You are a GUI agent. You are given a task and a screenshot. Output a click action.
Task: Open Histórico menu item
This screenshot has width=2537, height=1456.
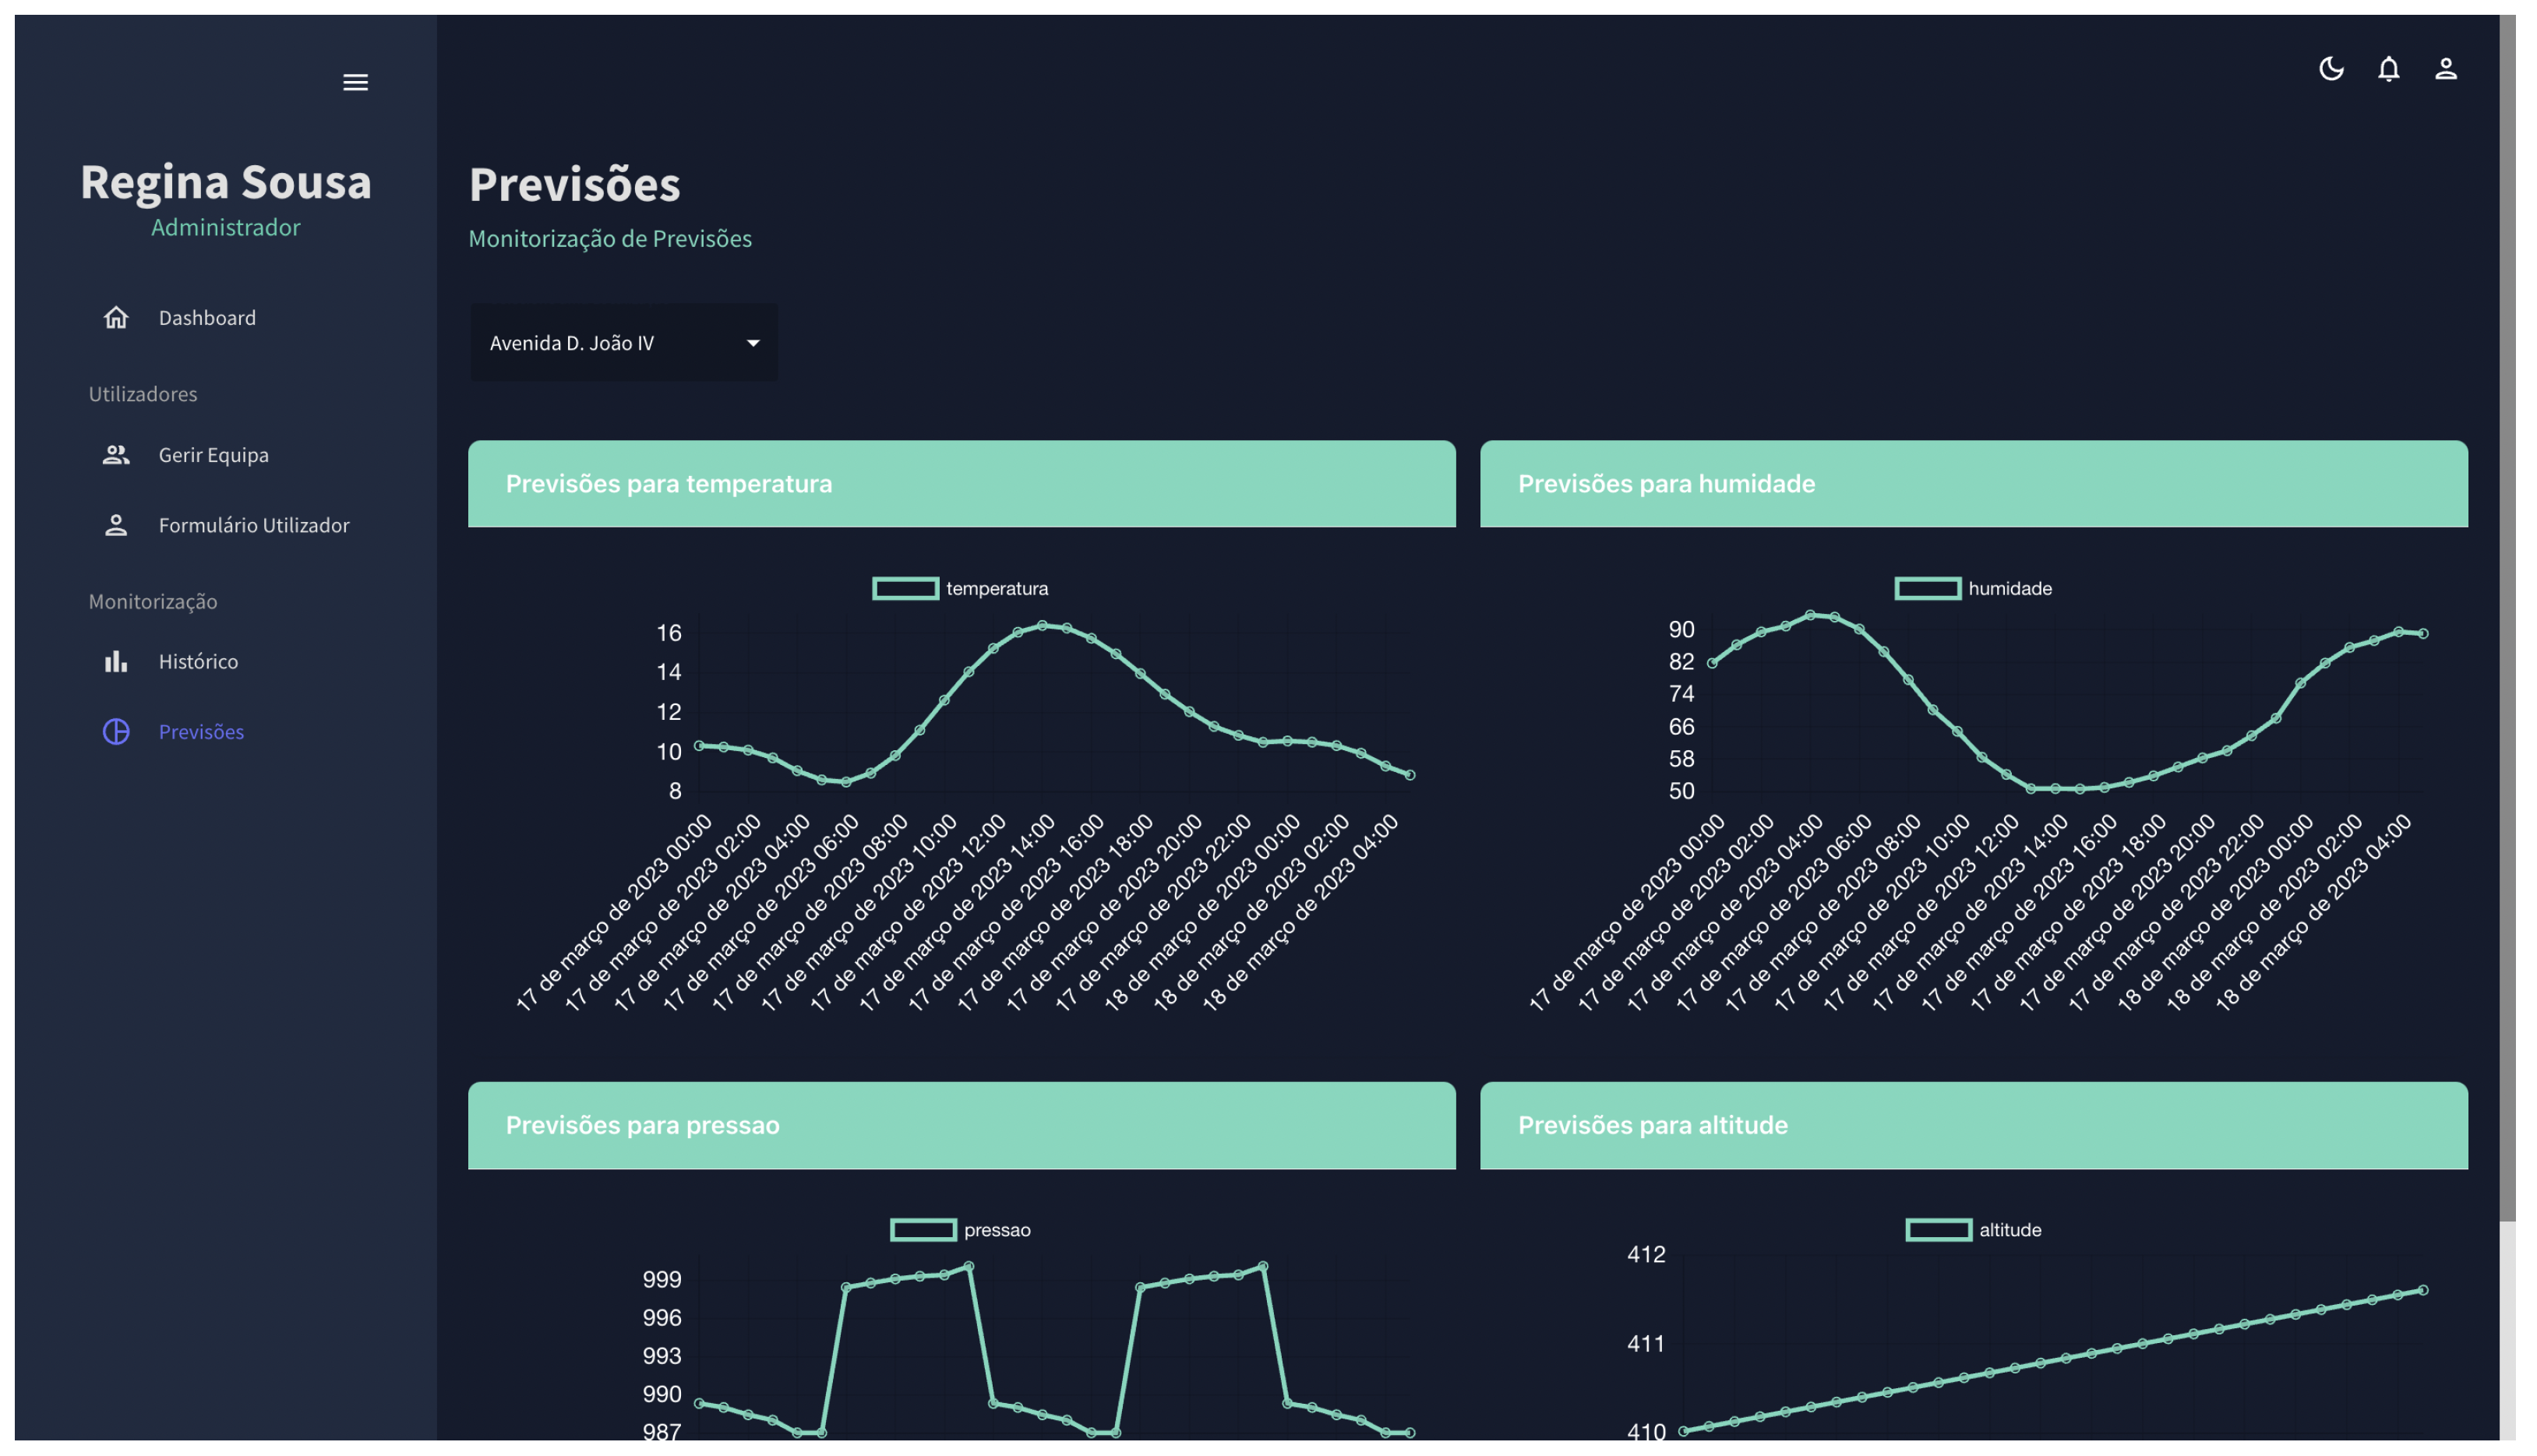(x=198, y=661)
